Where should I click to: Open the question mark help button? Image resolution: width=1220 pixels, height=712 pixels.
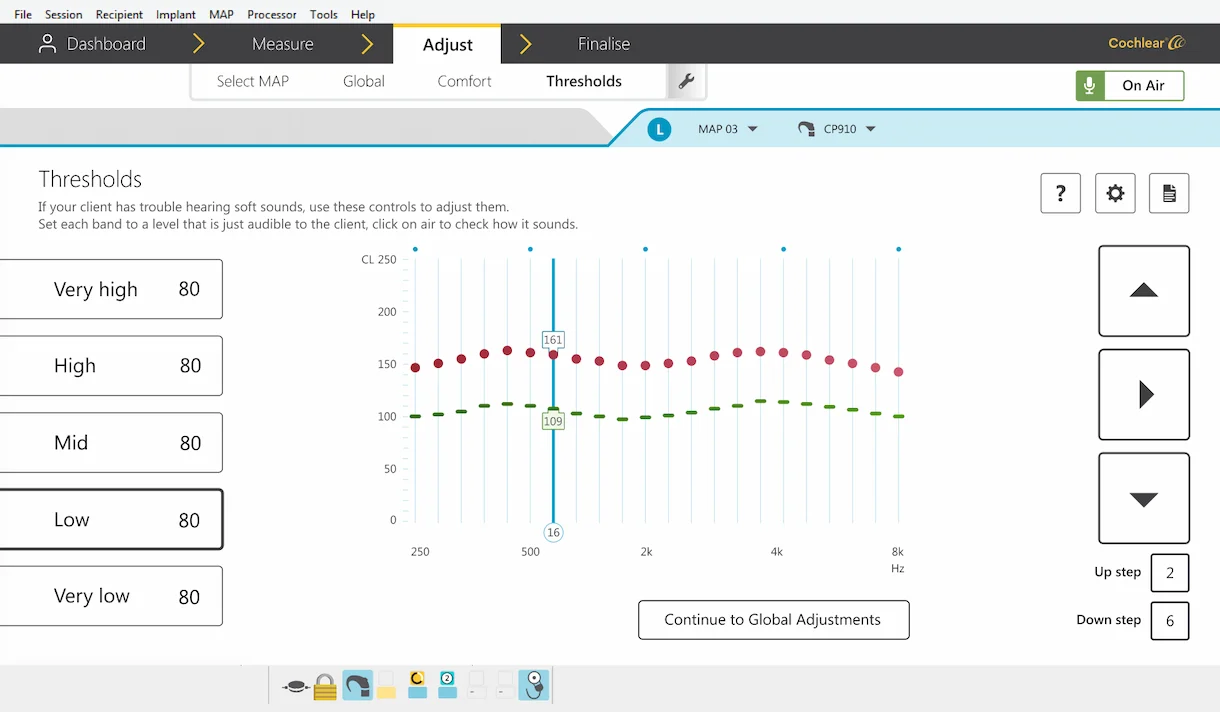tap(1060, 193)
